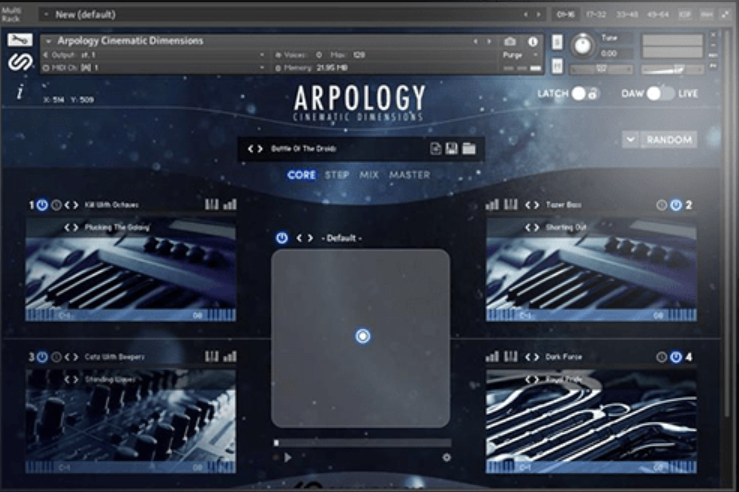Open the wrench instrument edit mode icon
Screen dimensions: 739x492
(20, 40)
